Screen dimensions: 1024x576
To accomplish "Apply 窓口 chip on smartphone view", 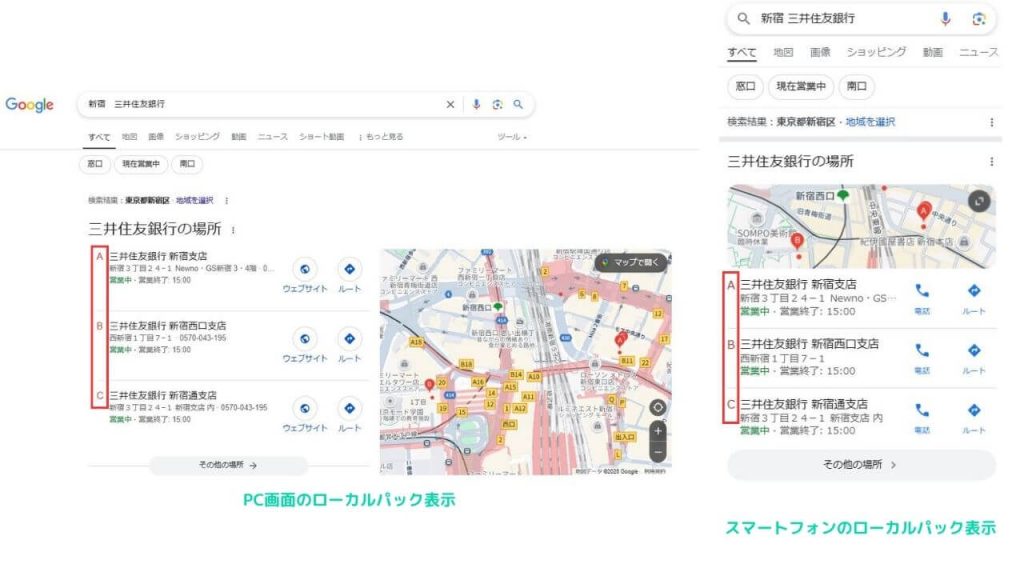I will 745,86.
